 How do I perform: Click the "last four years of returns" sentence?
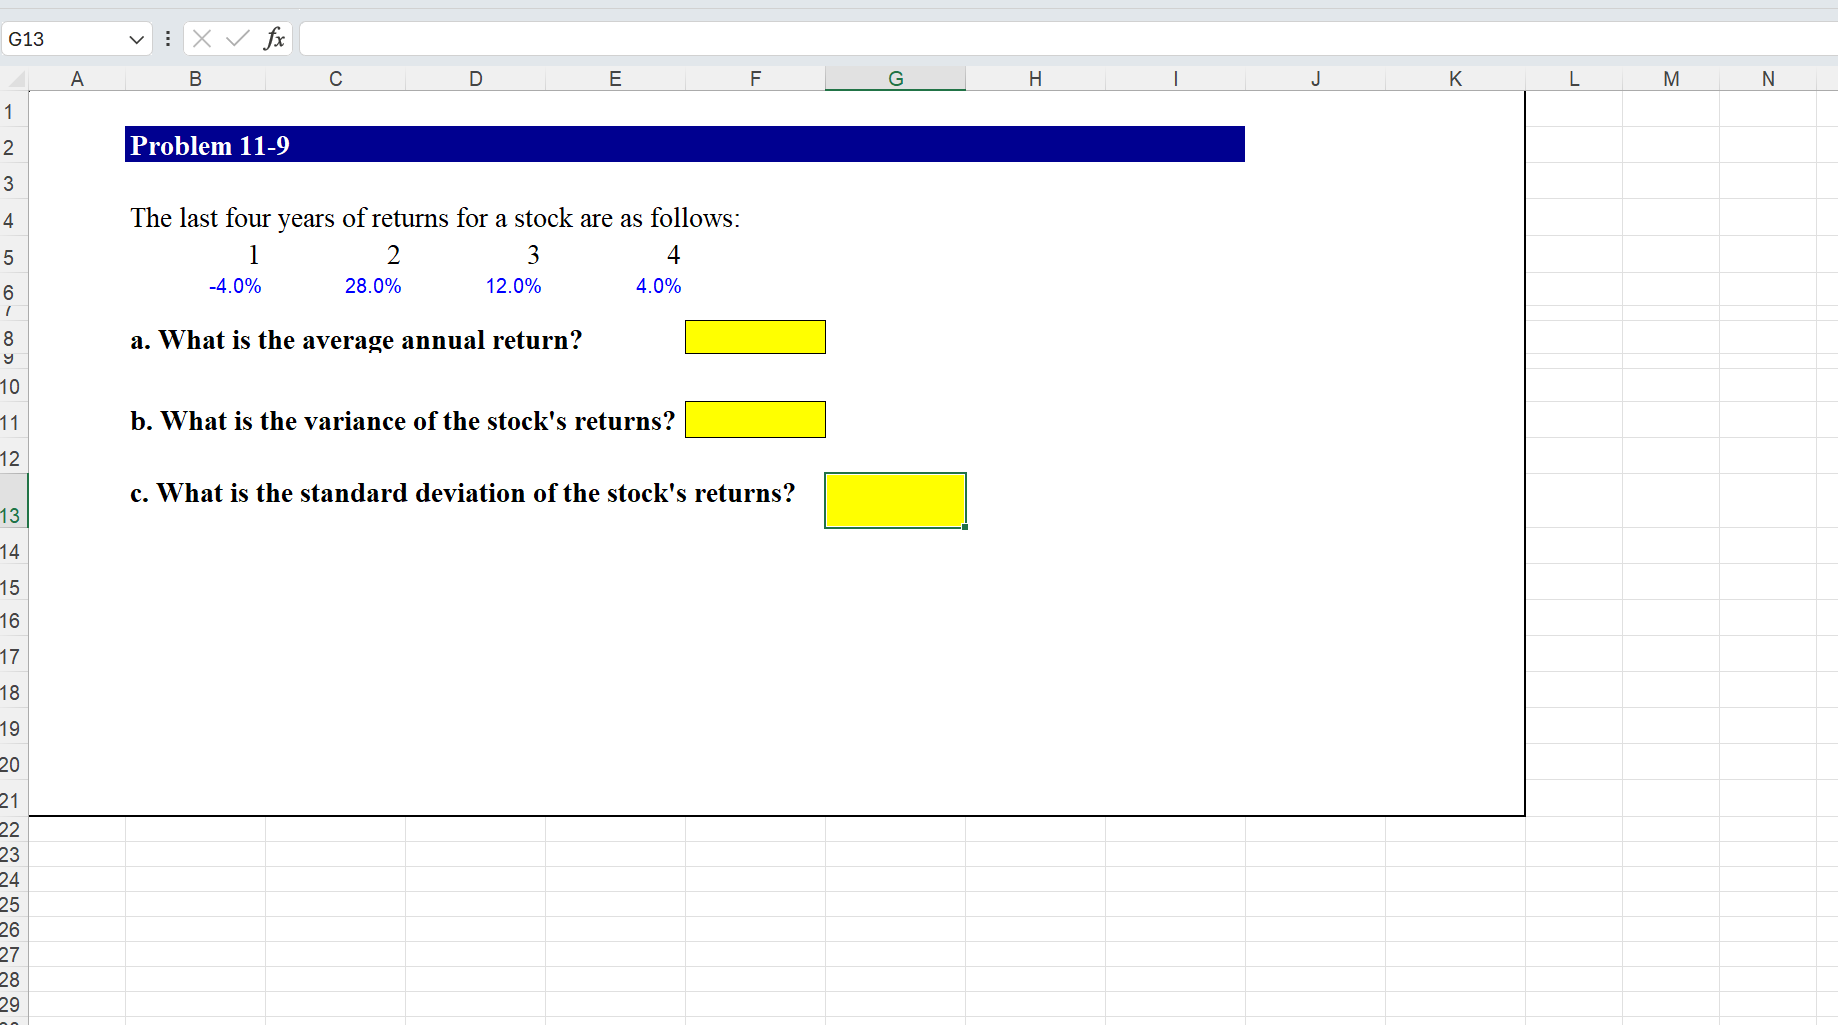coord(435,218)
